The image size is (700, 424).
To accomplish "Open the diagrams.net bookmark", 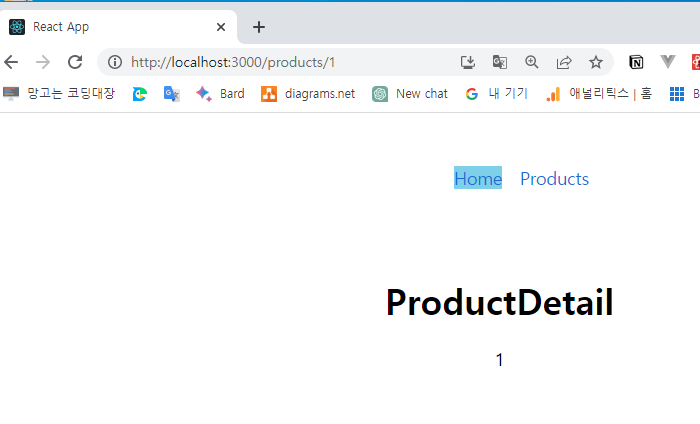I will click(309, 94).
